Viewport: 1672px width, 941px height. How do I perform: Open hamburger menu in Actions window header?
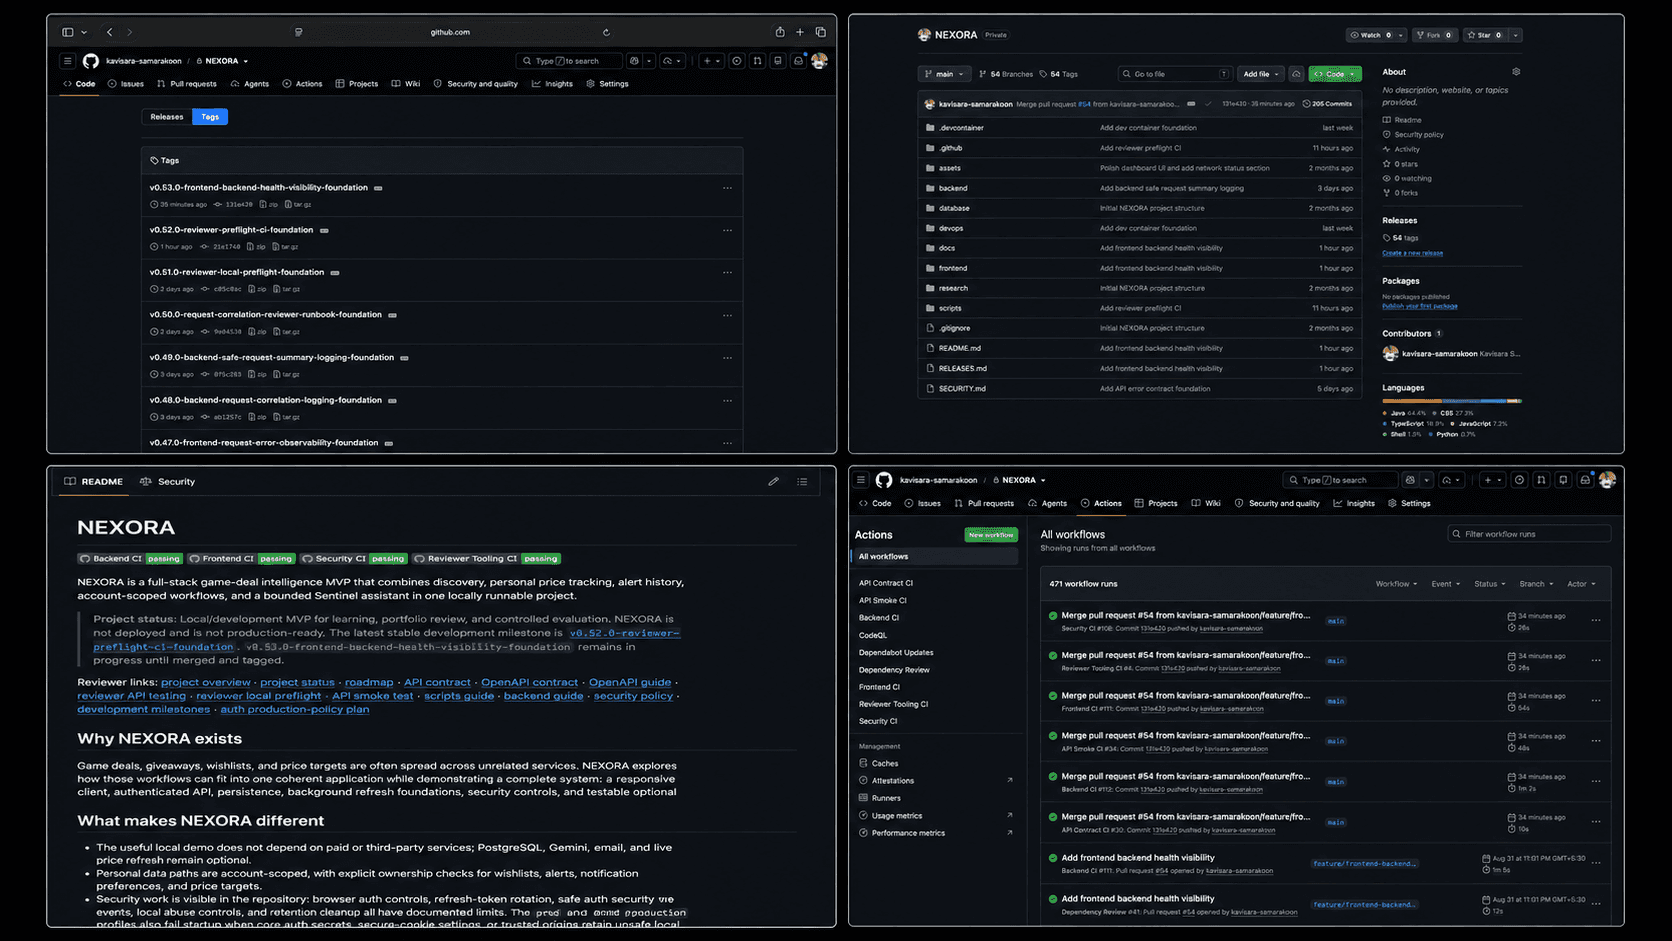pyautogui.click(x=861, y=480)
